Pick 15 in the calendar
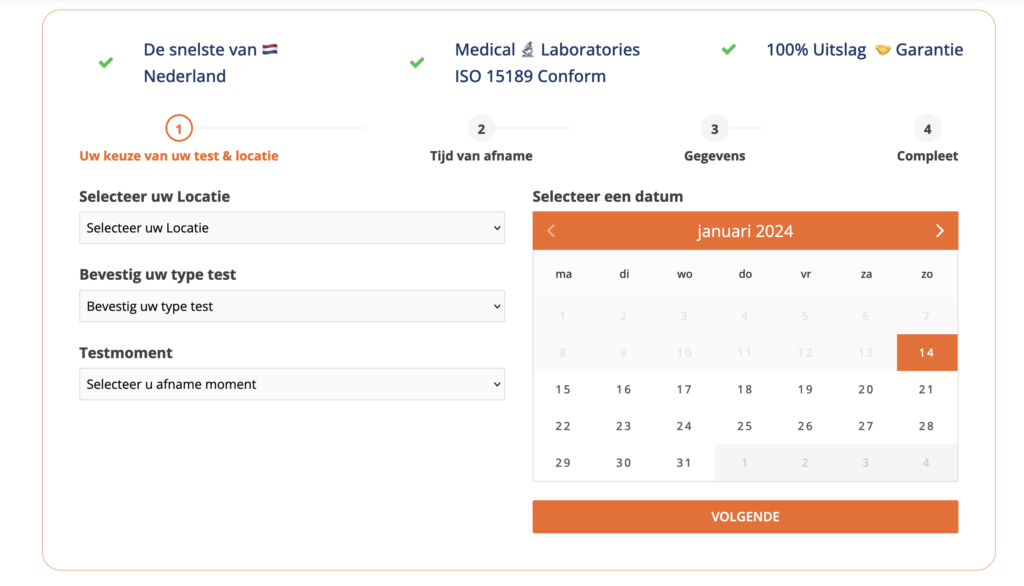This screenshot has height=586, width=1024. tap(563, 389)
